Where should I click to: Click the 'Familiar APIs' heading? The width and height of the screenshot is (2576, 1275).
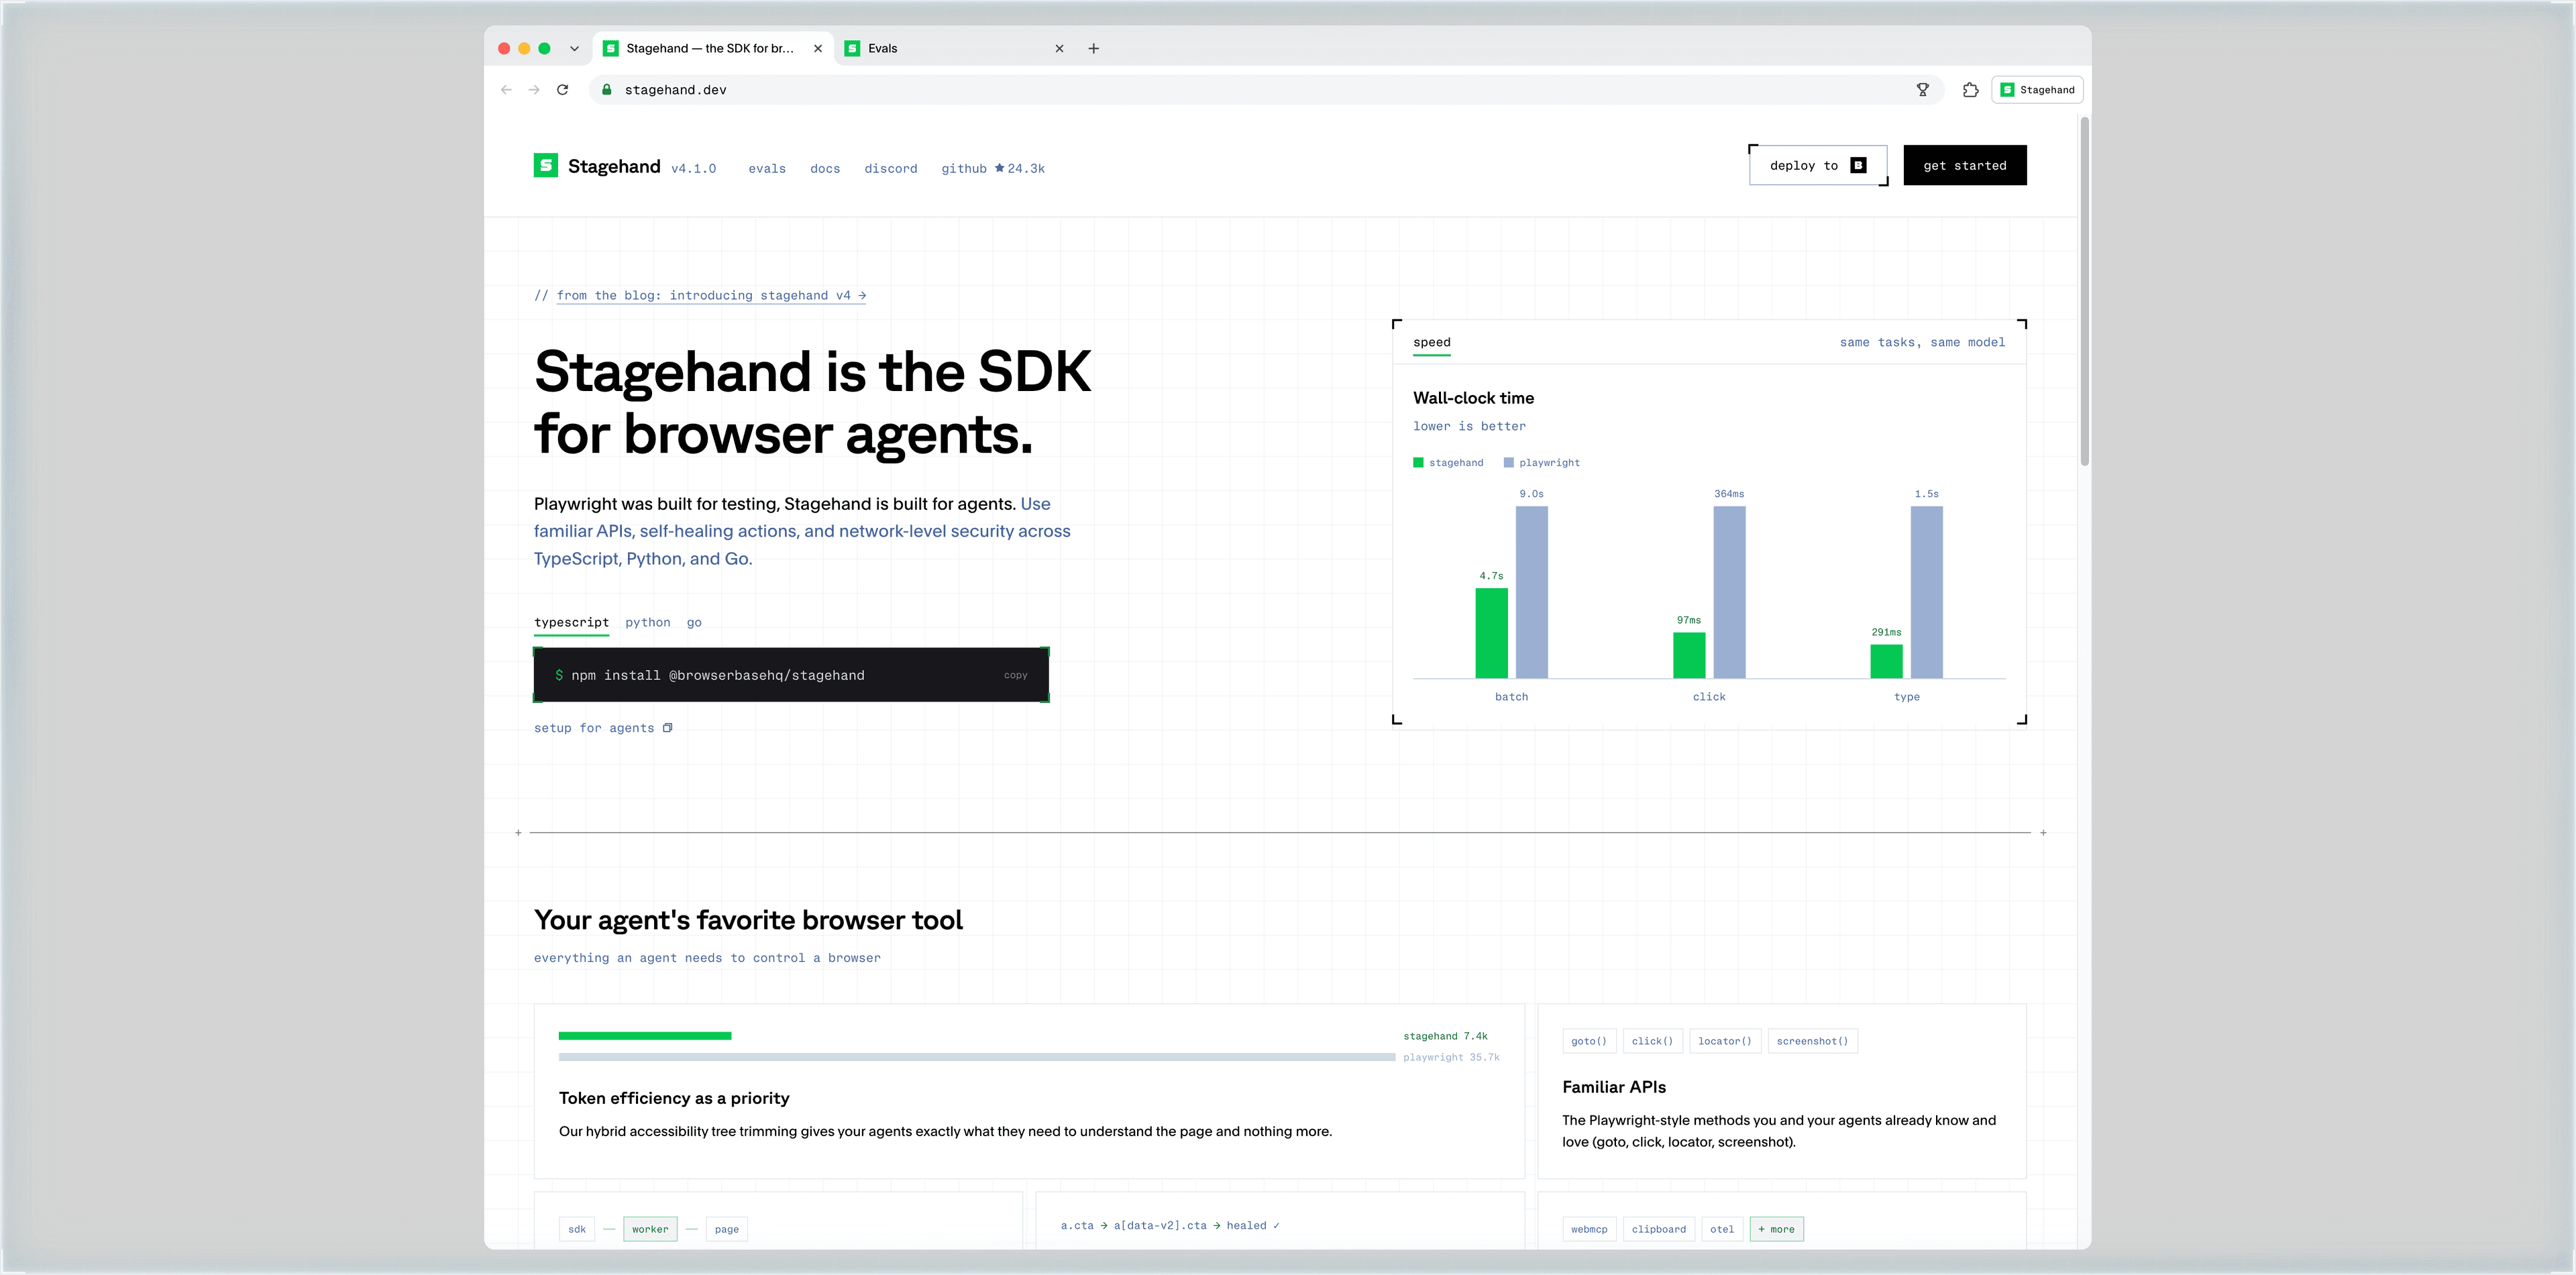[x=1614, y=1087]
